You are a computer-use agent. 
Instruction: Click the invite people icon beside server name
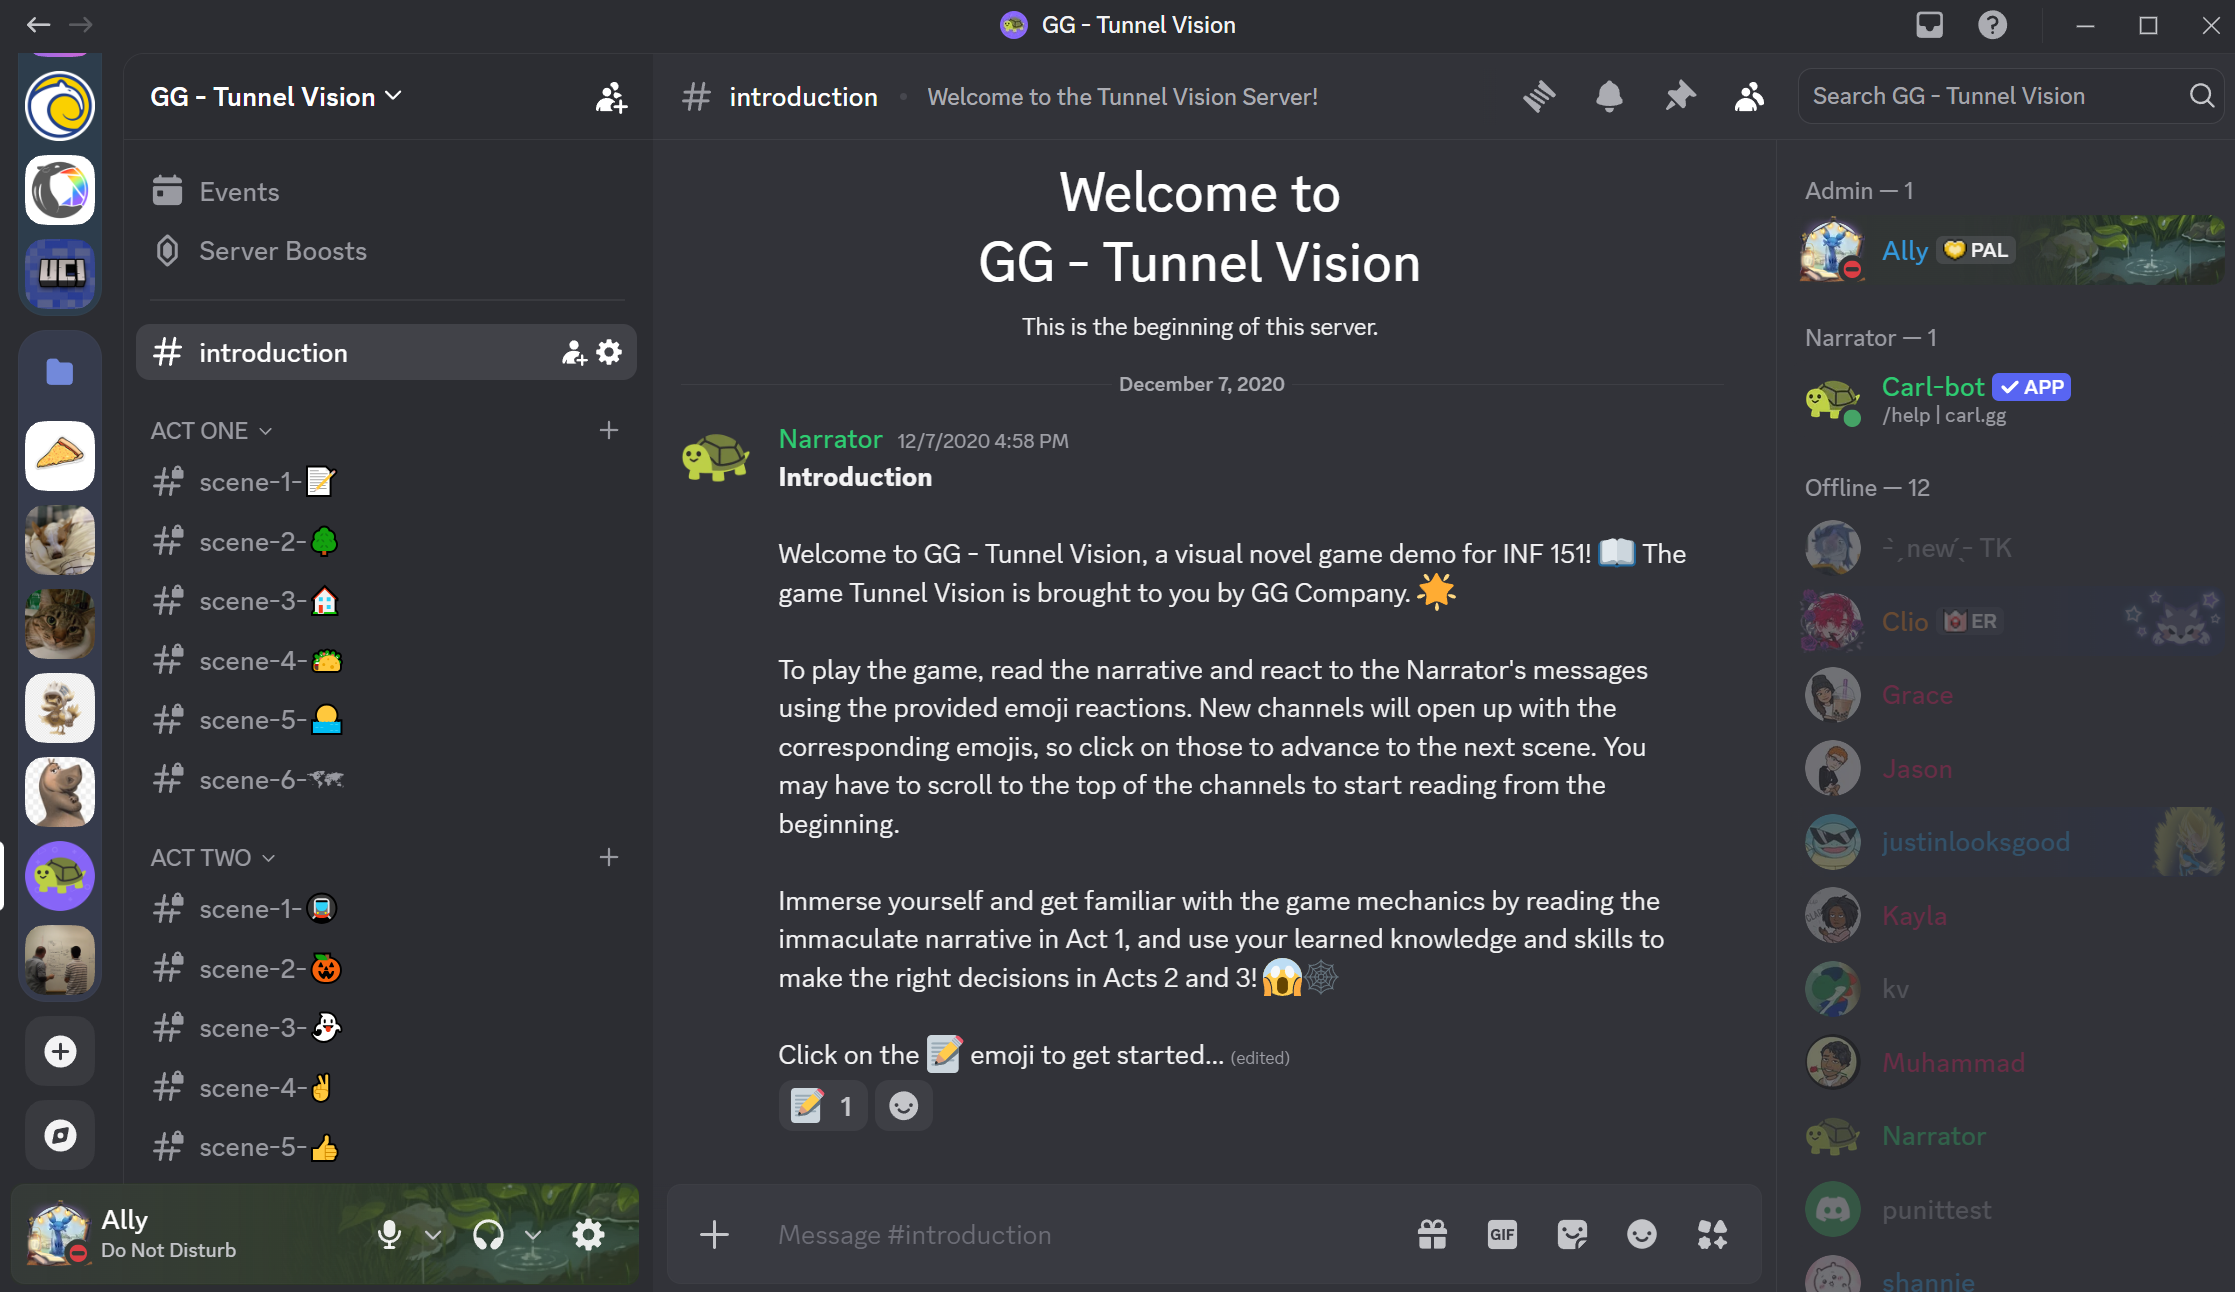(611, 97)
